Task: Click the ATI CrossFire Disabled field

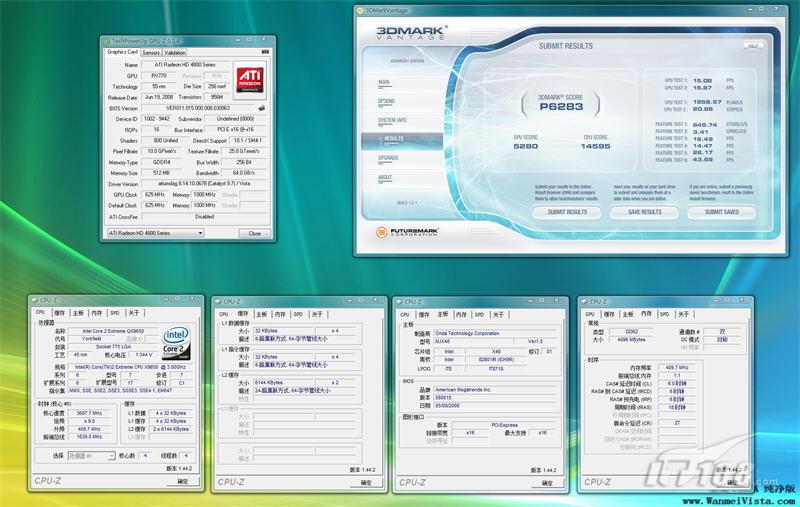Action: point(204,217)
